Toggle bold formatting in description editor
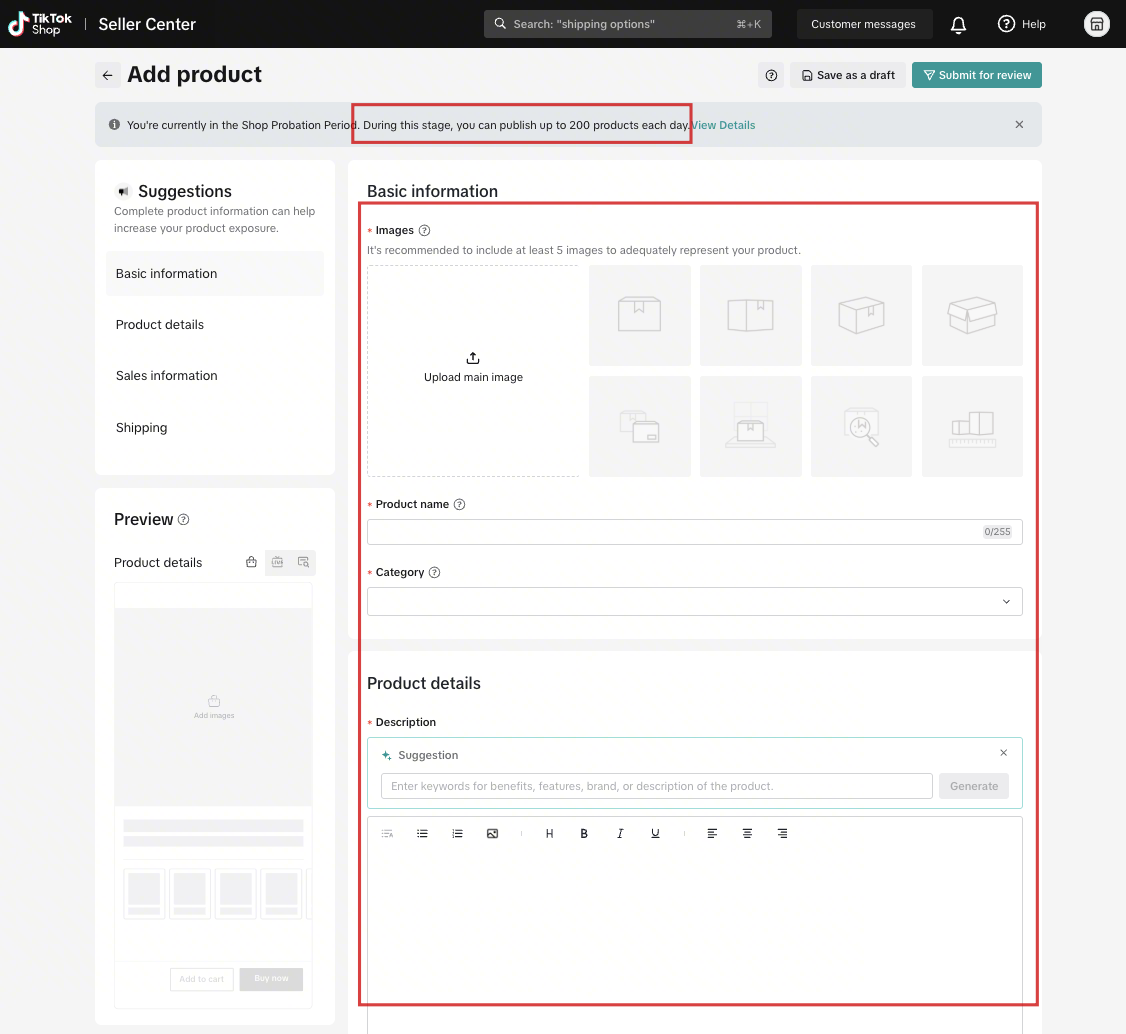The width and height of the screenshot is (1126, 1034). click(x=584, y=834)
